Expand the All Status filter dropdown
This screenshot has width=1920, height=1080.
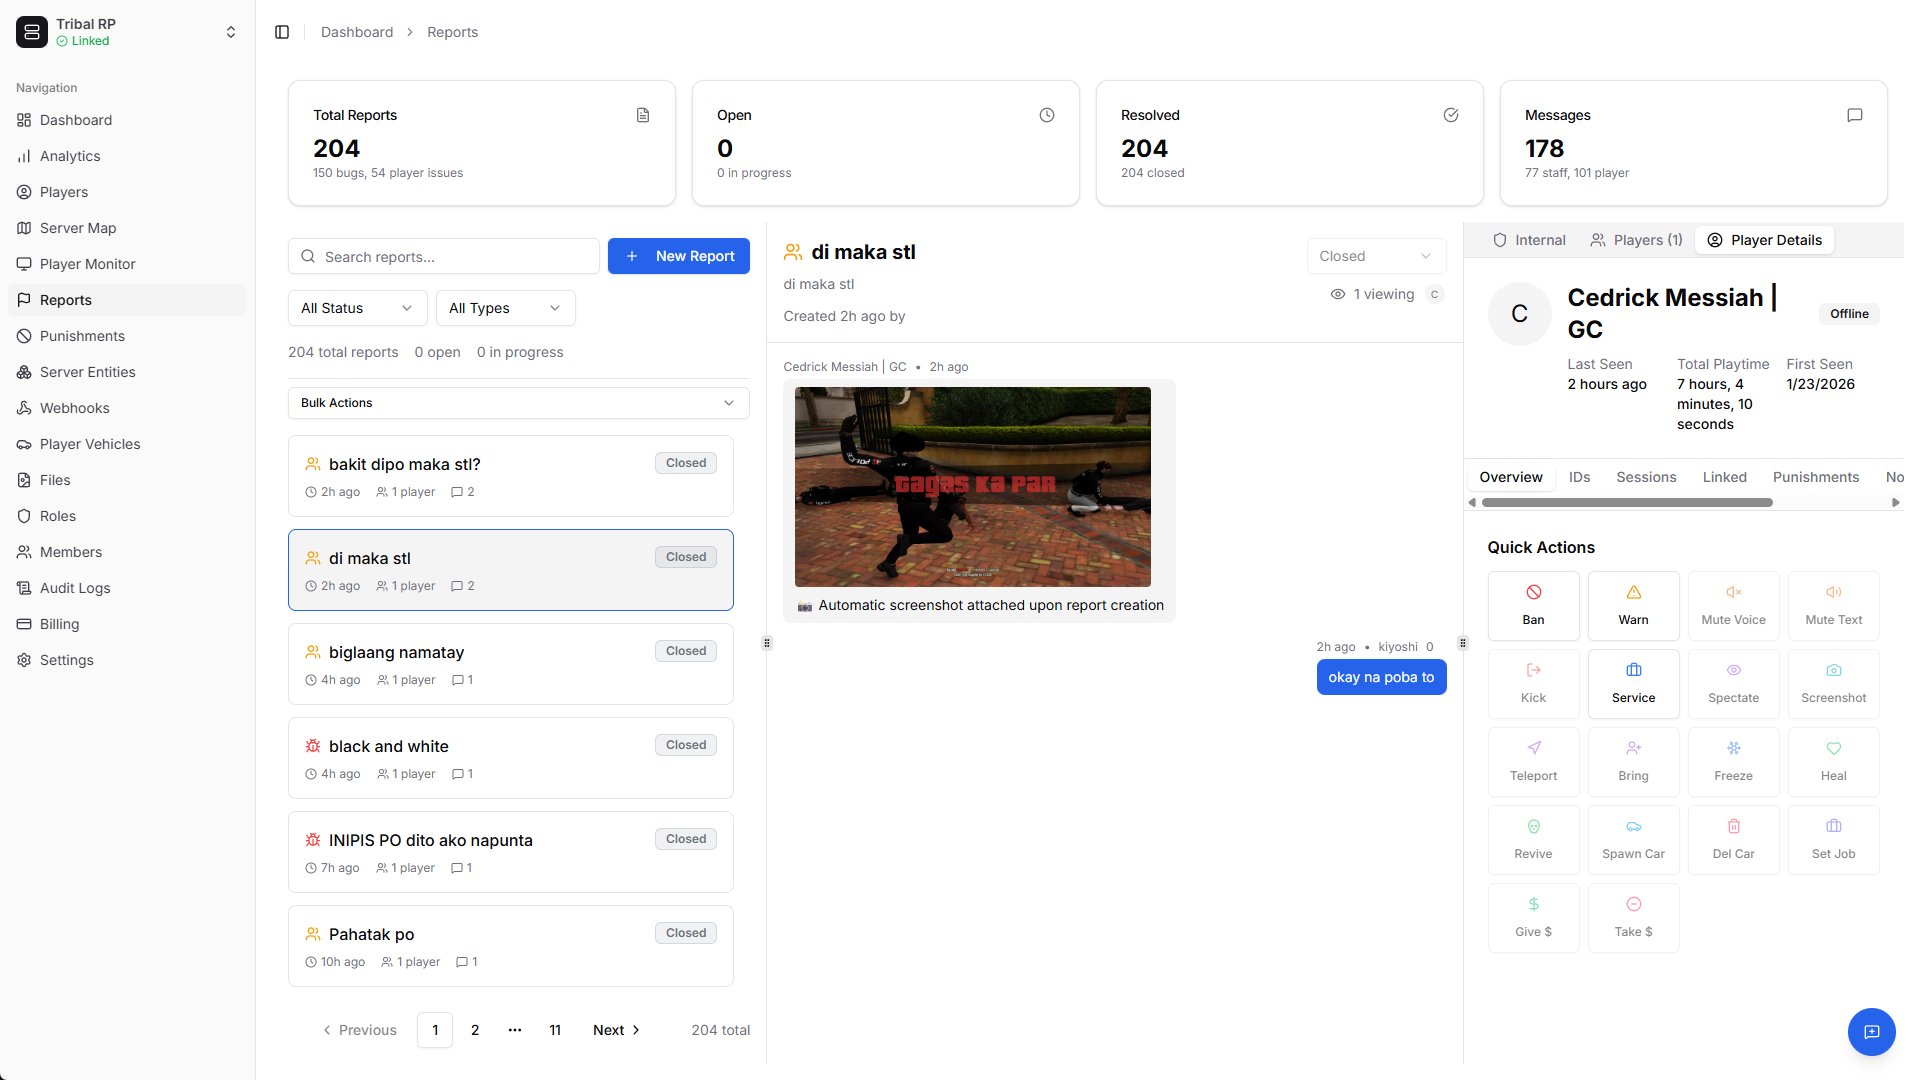click(356, 308)
